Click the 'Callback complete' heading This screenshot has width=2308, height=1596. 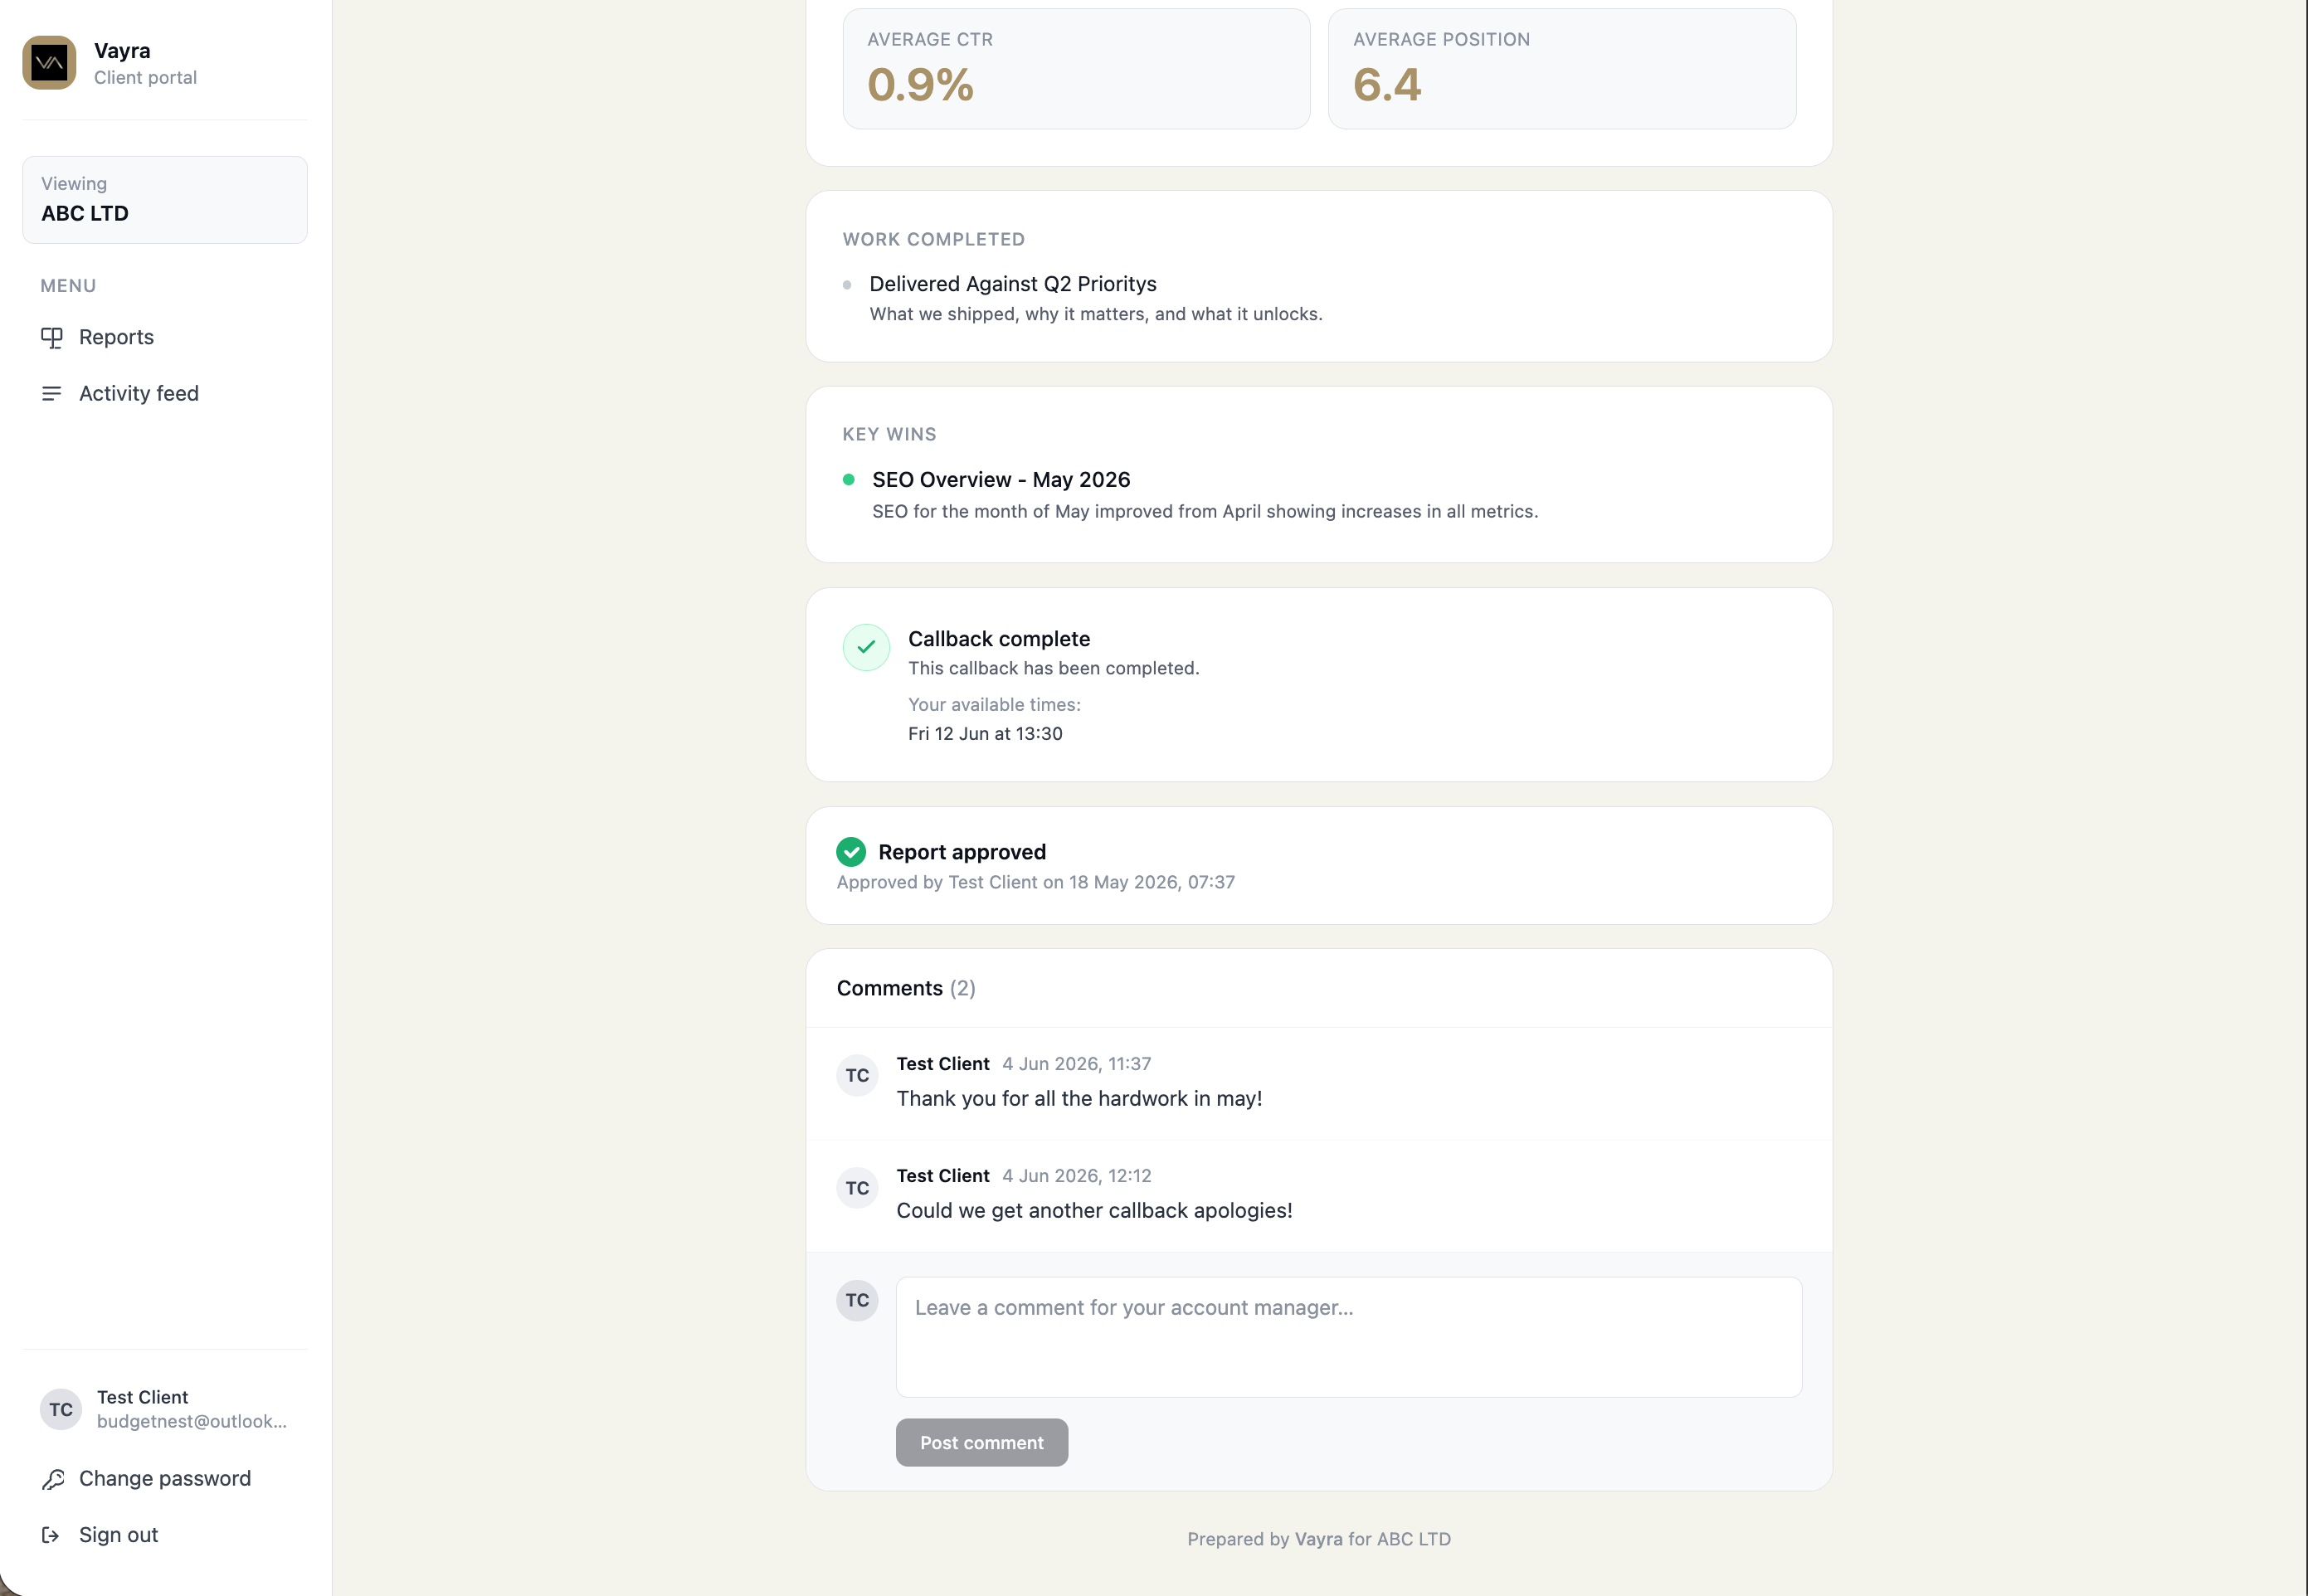[x=998, y=639]
